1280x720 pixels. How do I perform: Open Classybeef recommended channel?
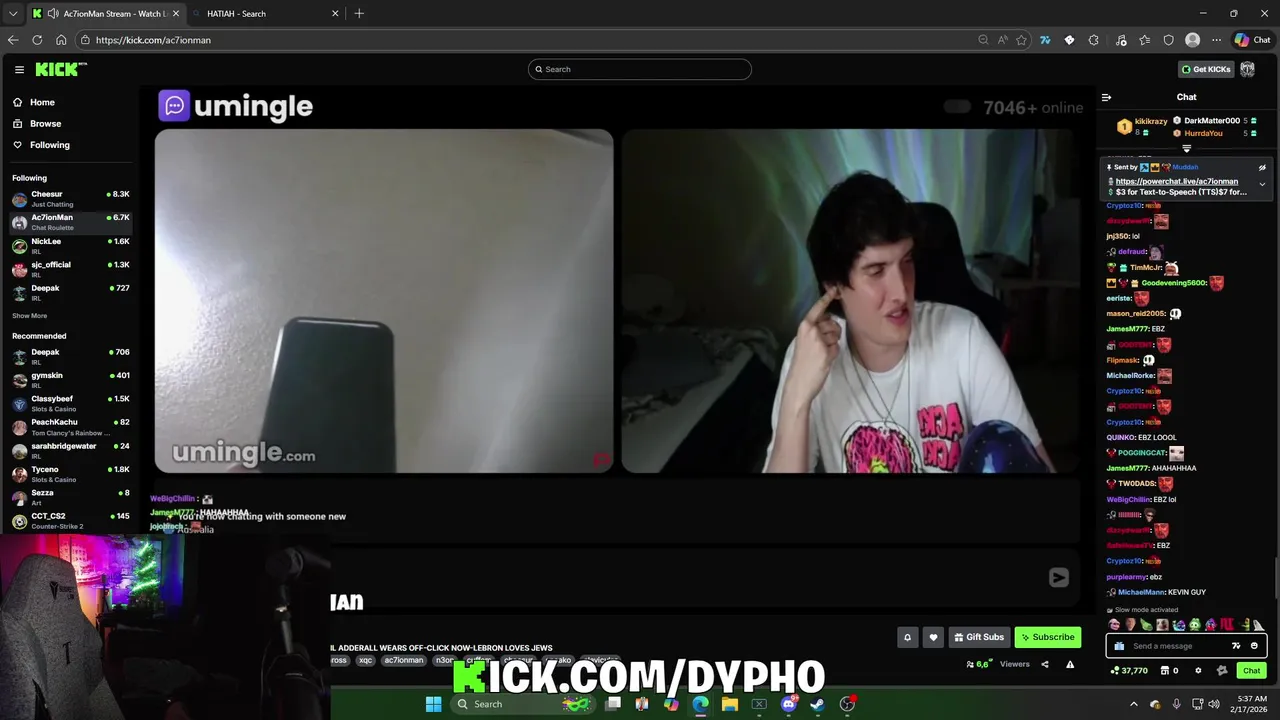[x=70, y=403]
